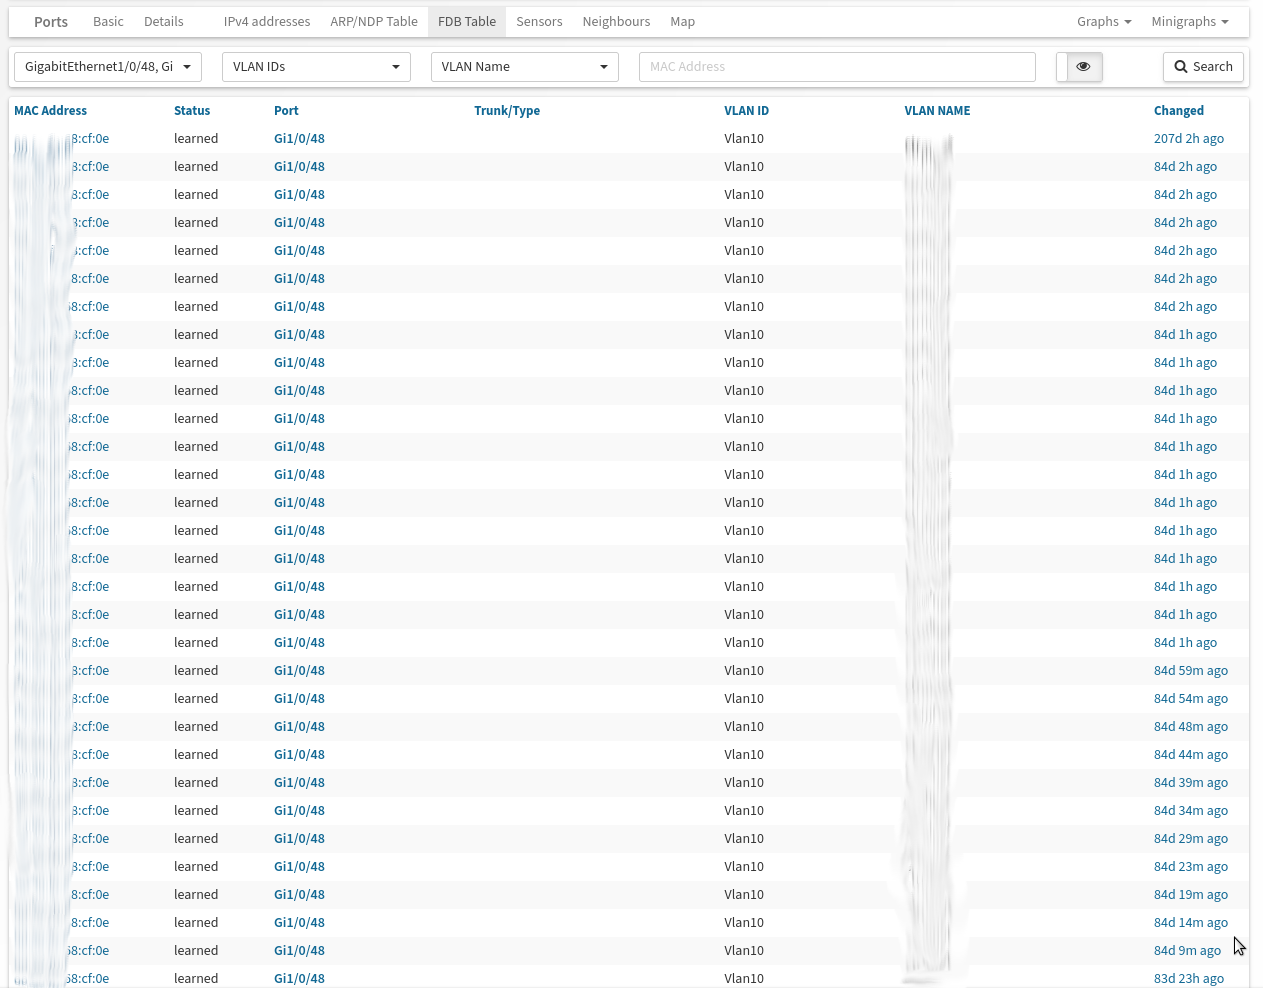The height and width of the screenshot is (988, 1263).
Task: Click the Trunk/Type column header
Action: pos(507,111)
